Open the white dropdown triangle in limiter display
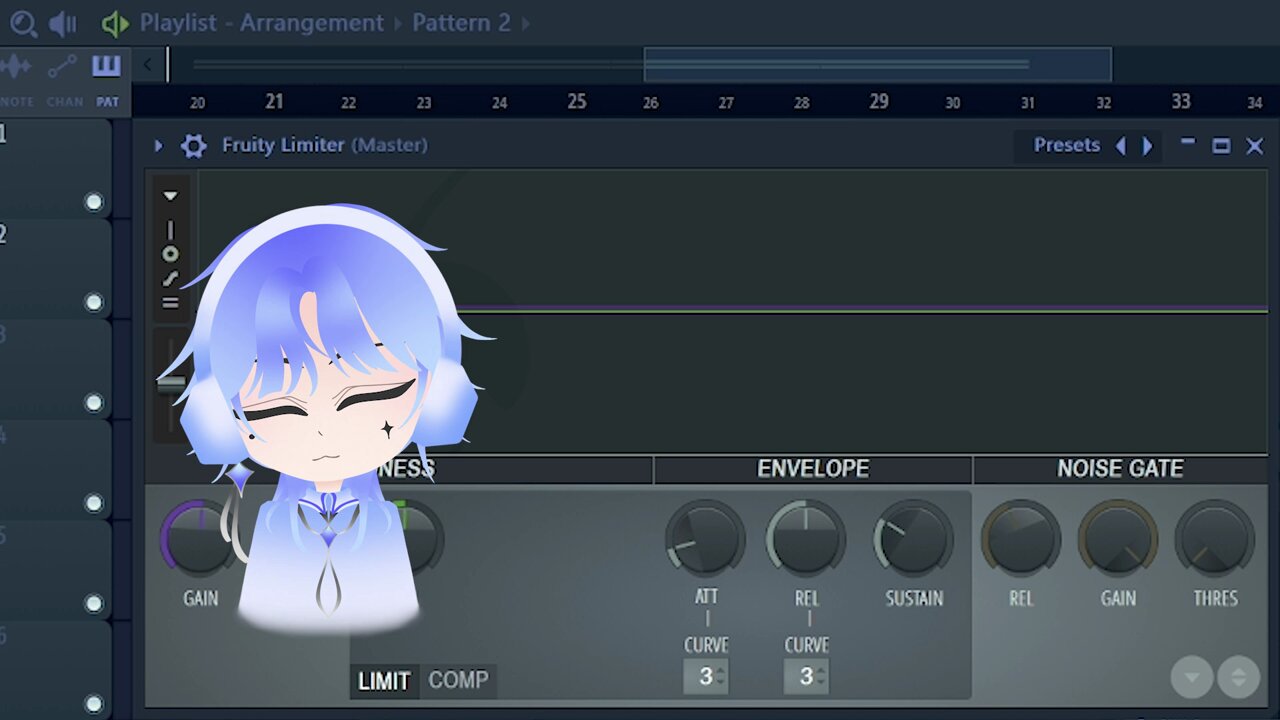The image size is (1280, 720). pyautogui.click(x=170, y=196)
